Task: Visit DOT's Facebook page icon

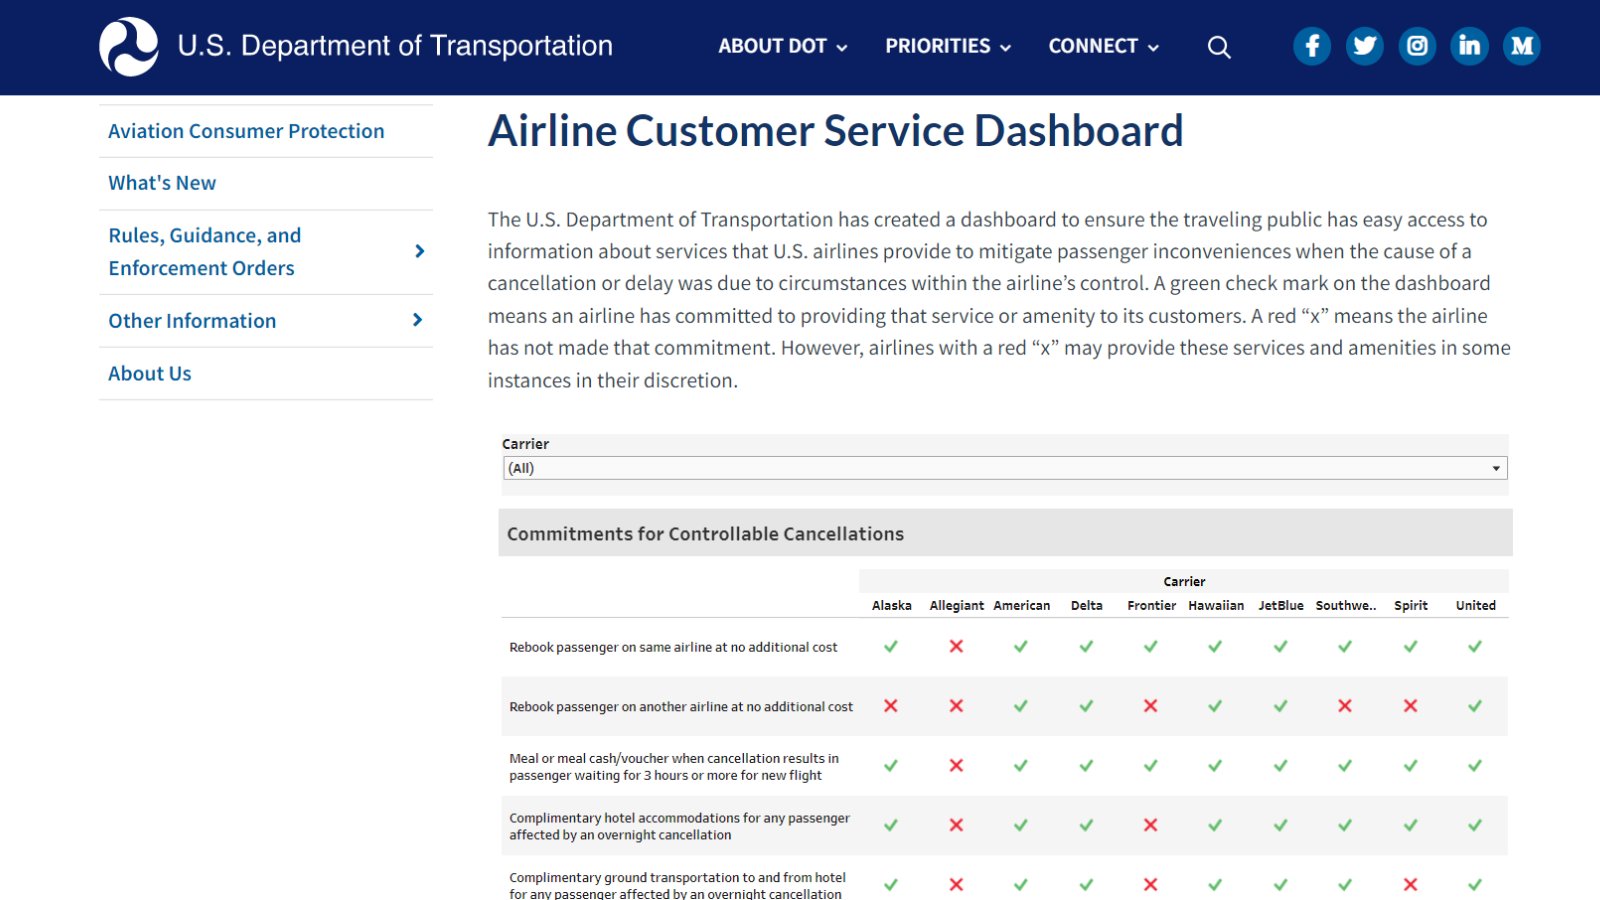Action: (x=1312, y=46)
